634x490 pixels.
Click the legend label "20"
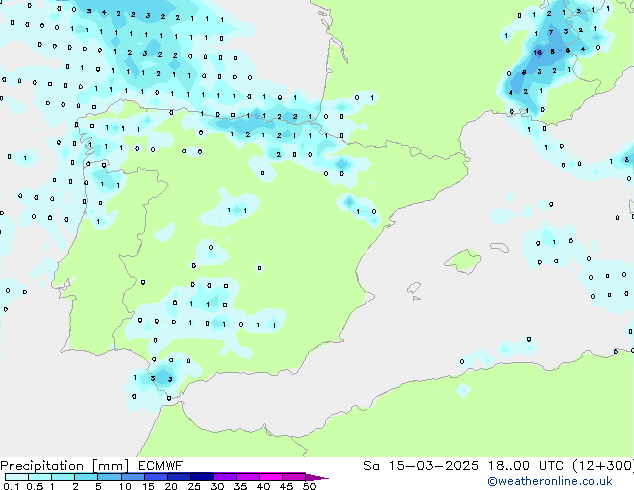coord(171,486)
